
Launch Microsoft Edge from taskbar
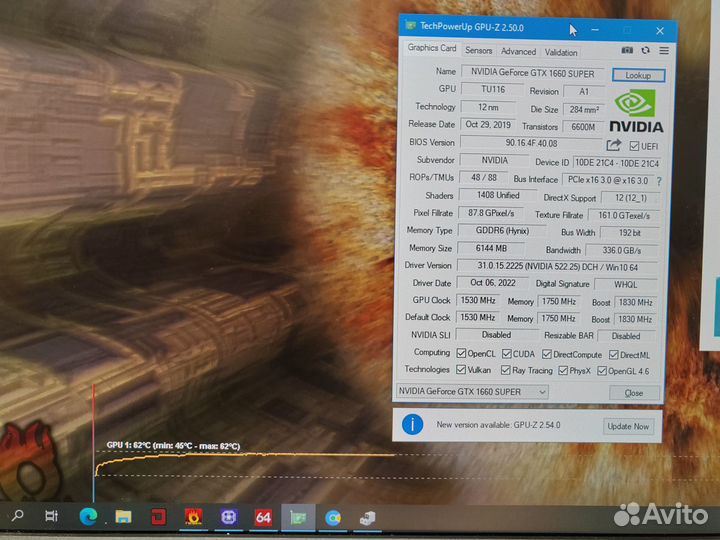(88, 517)
